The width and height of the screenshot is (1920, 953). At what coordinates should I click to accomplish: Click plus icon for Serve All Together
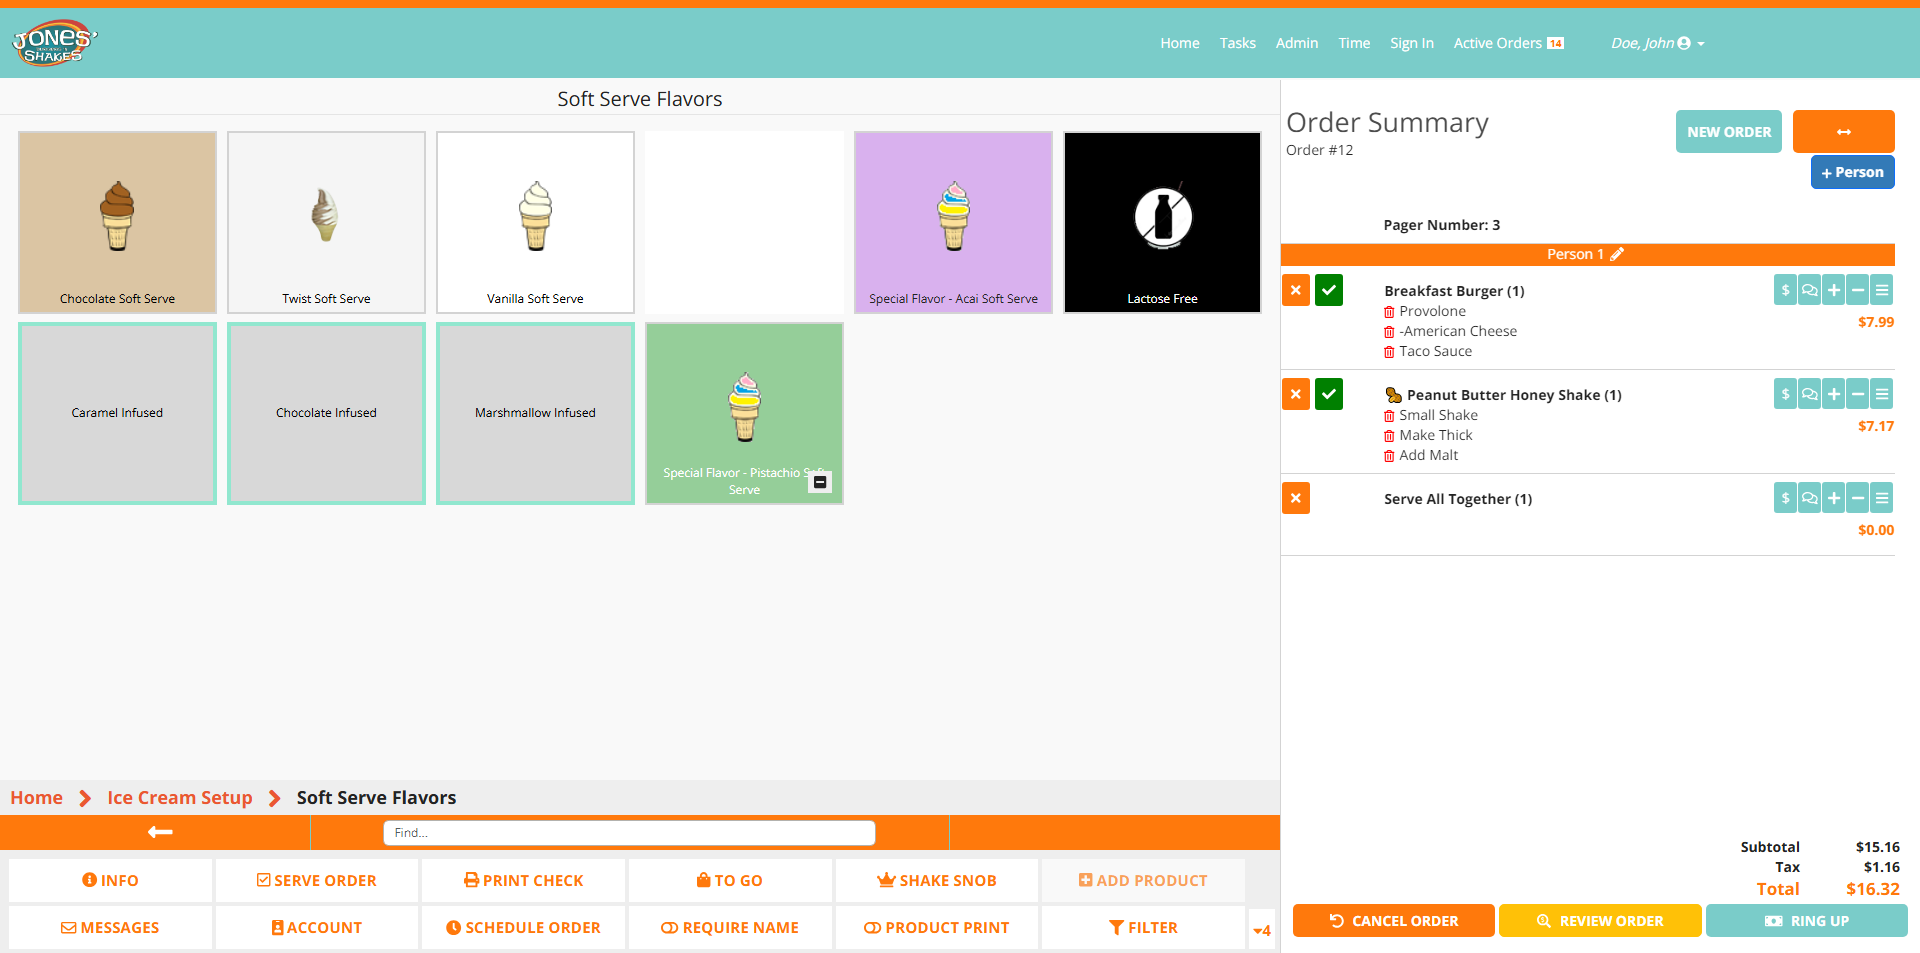(1833, 498)
